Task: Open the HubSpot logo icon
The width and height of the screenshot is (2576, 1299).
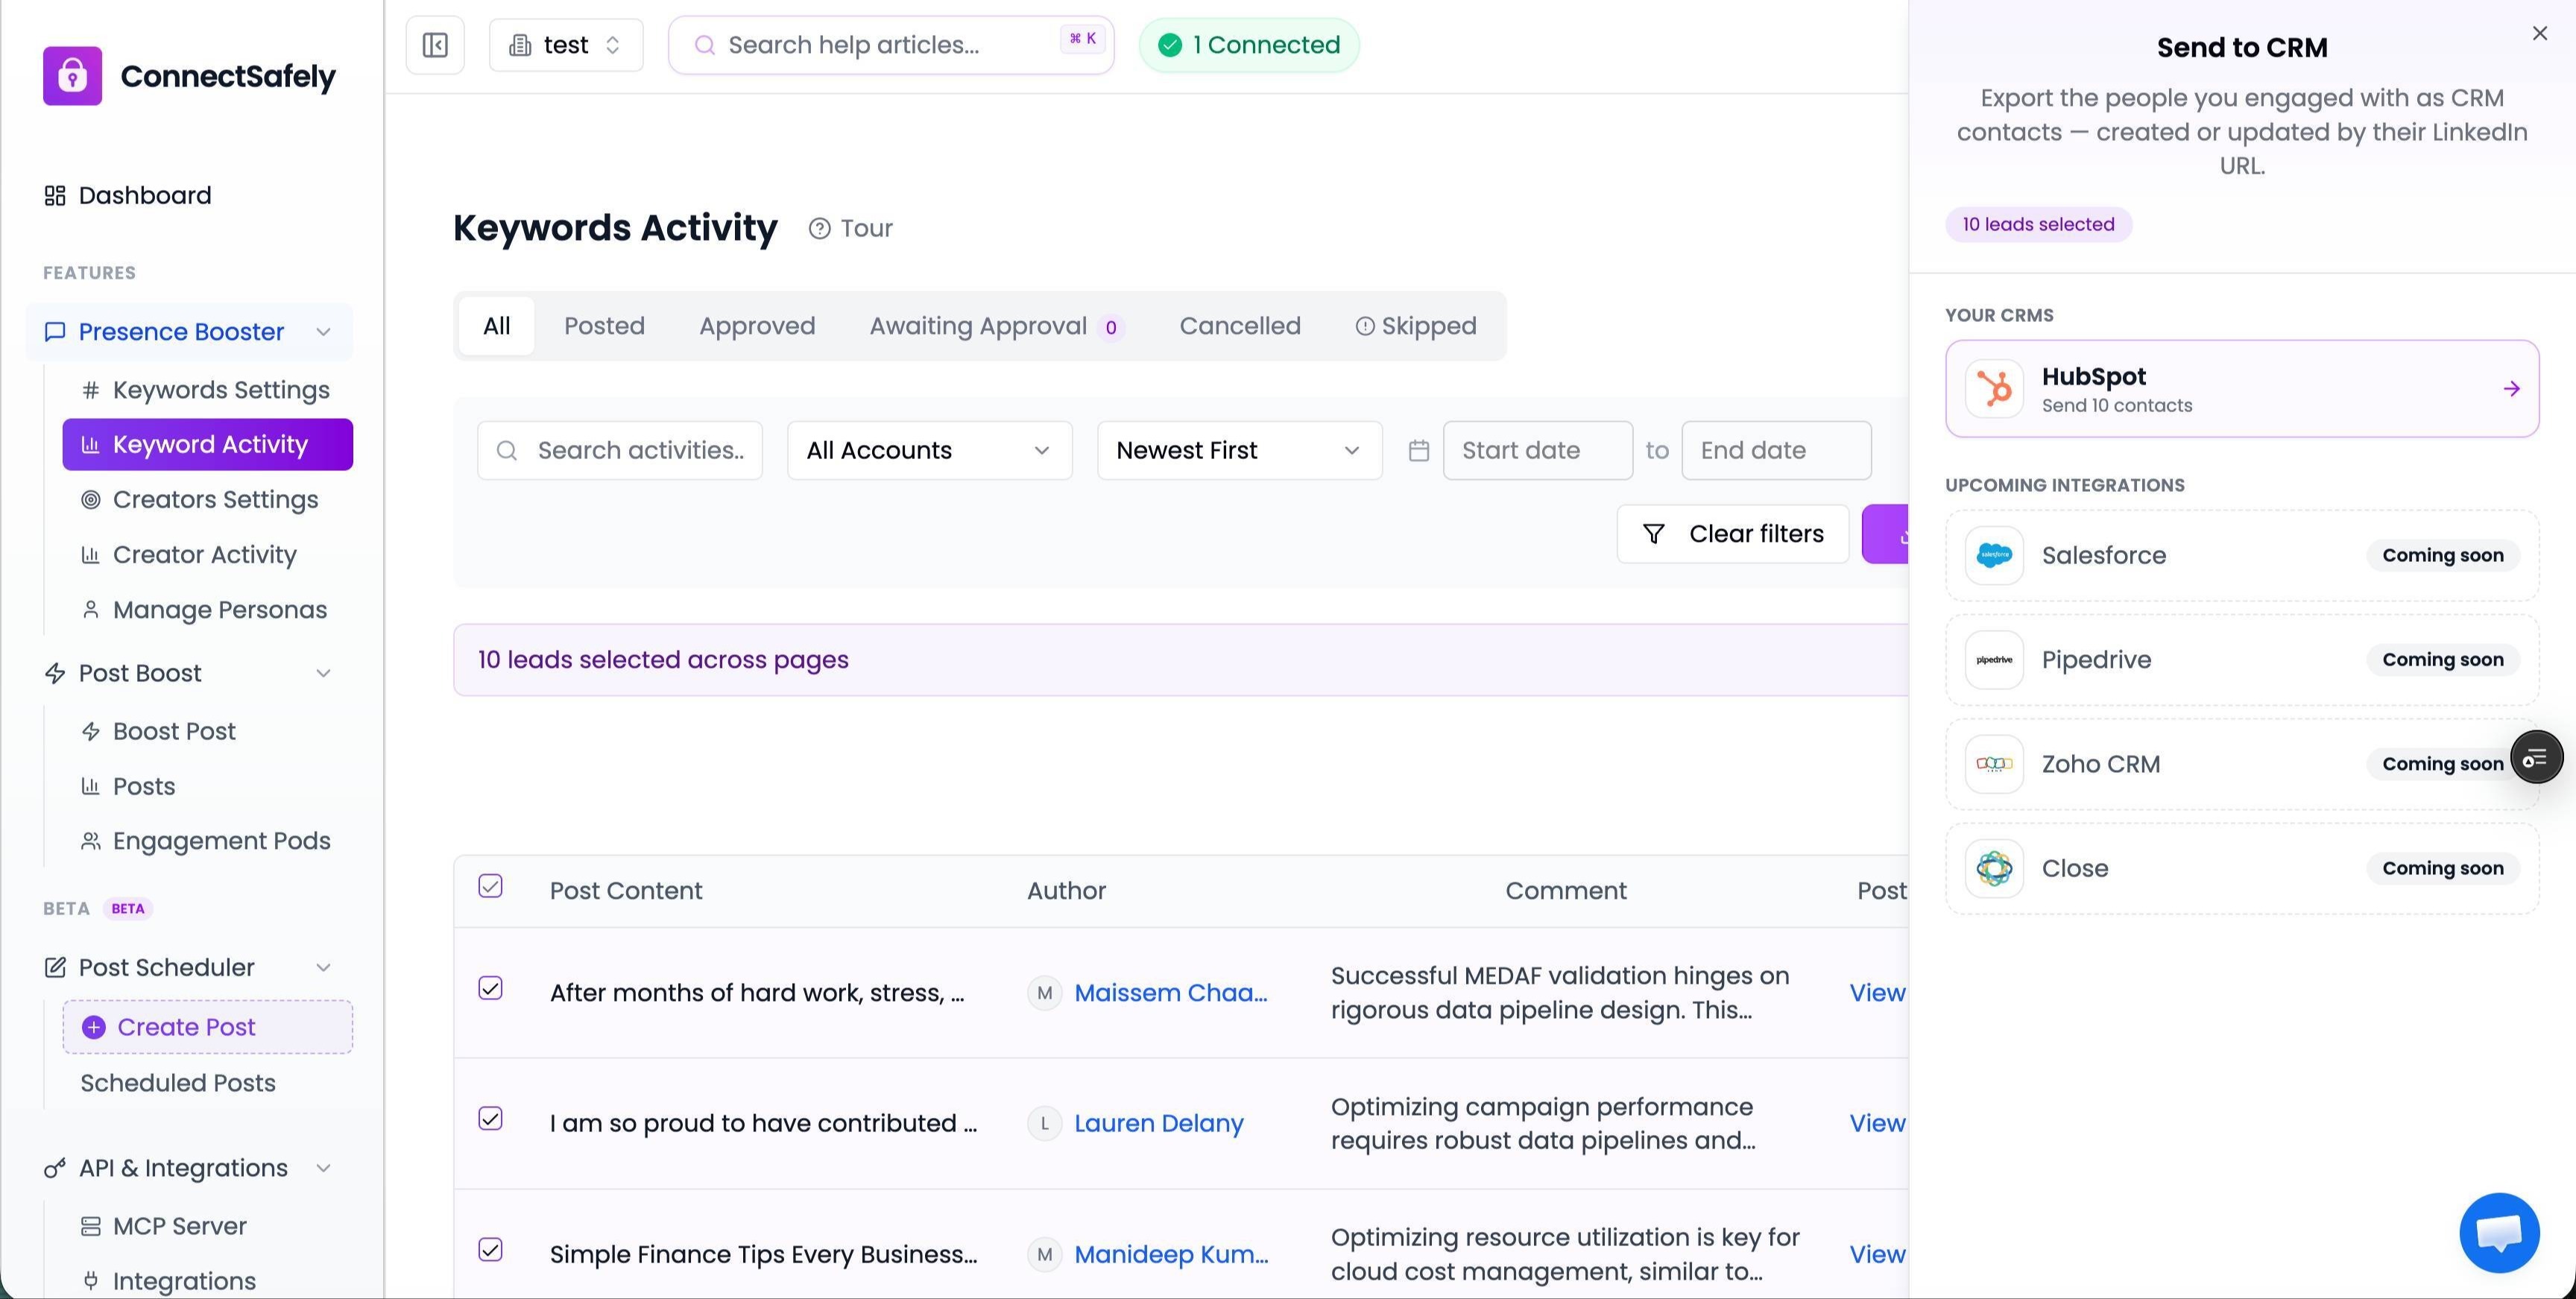Action: coord(1994,388)
